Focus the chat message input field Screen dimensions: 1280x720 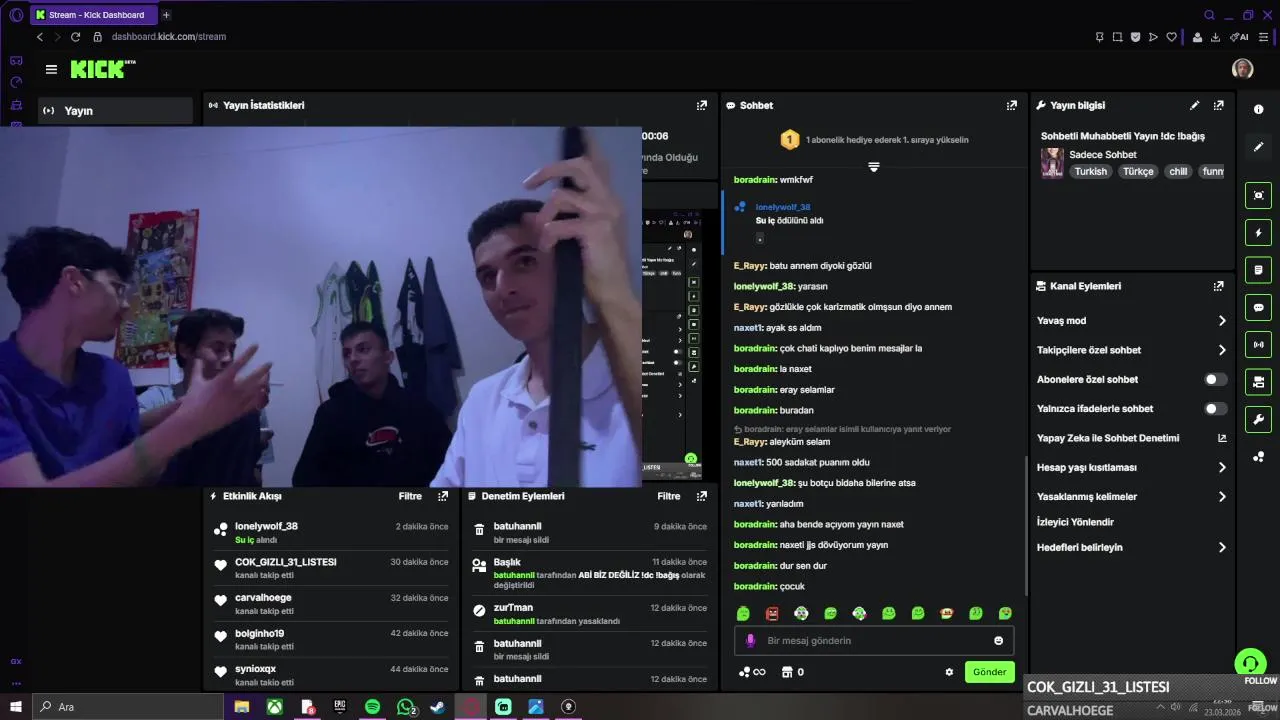pyautogui.click(x=874, y=641)
